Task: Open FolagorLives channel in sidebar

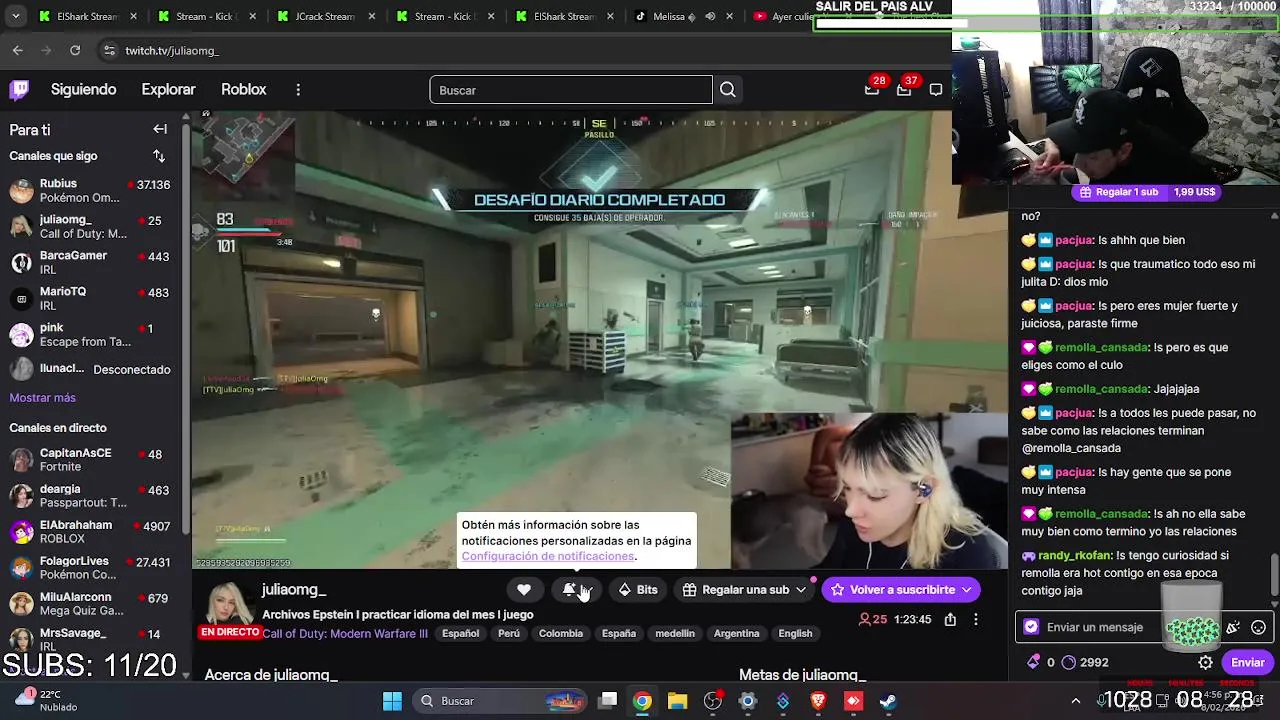Action: click(90, 568)
